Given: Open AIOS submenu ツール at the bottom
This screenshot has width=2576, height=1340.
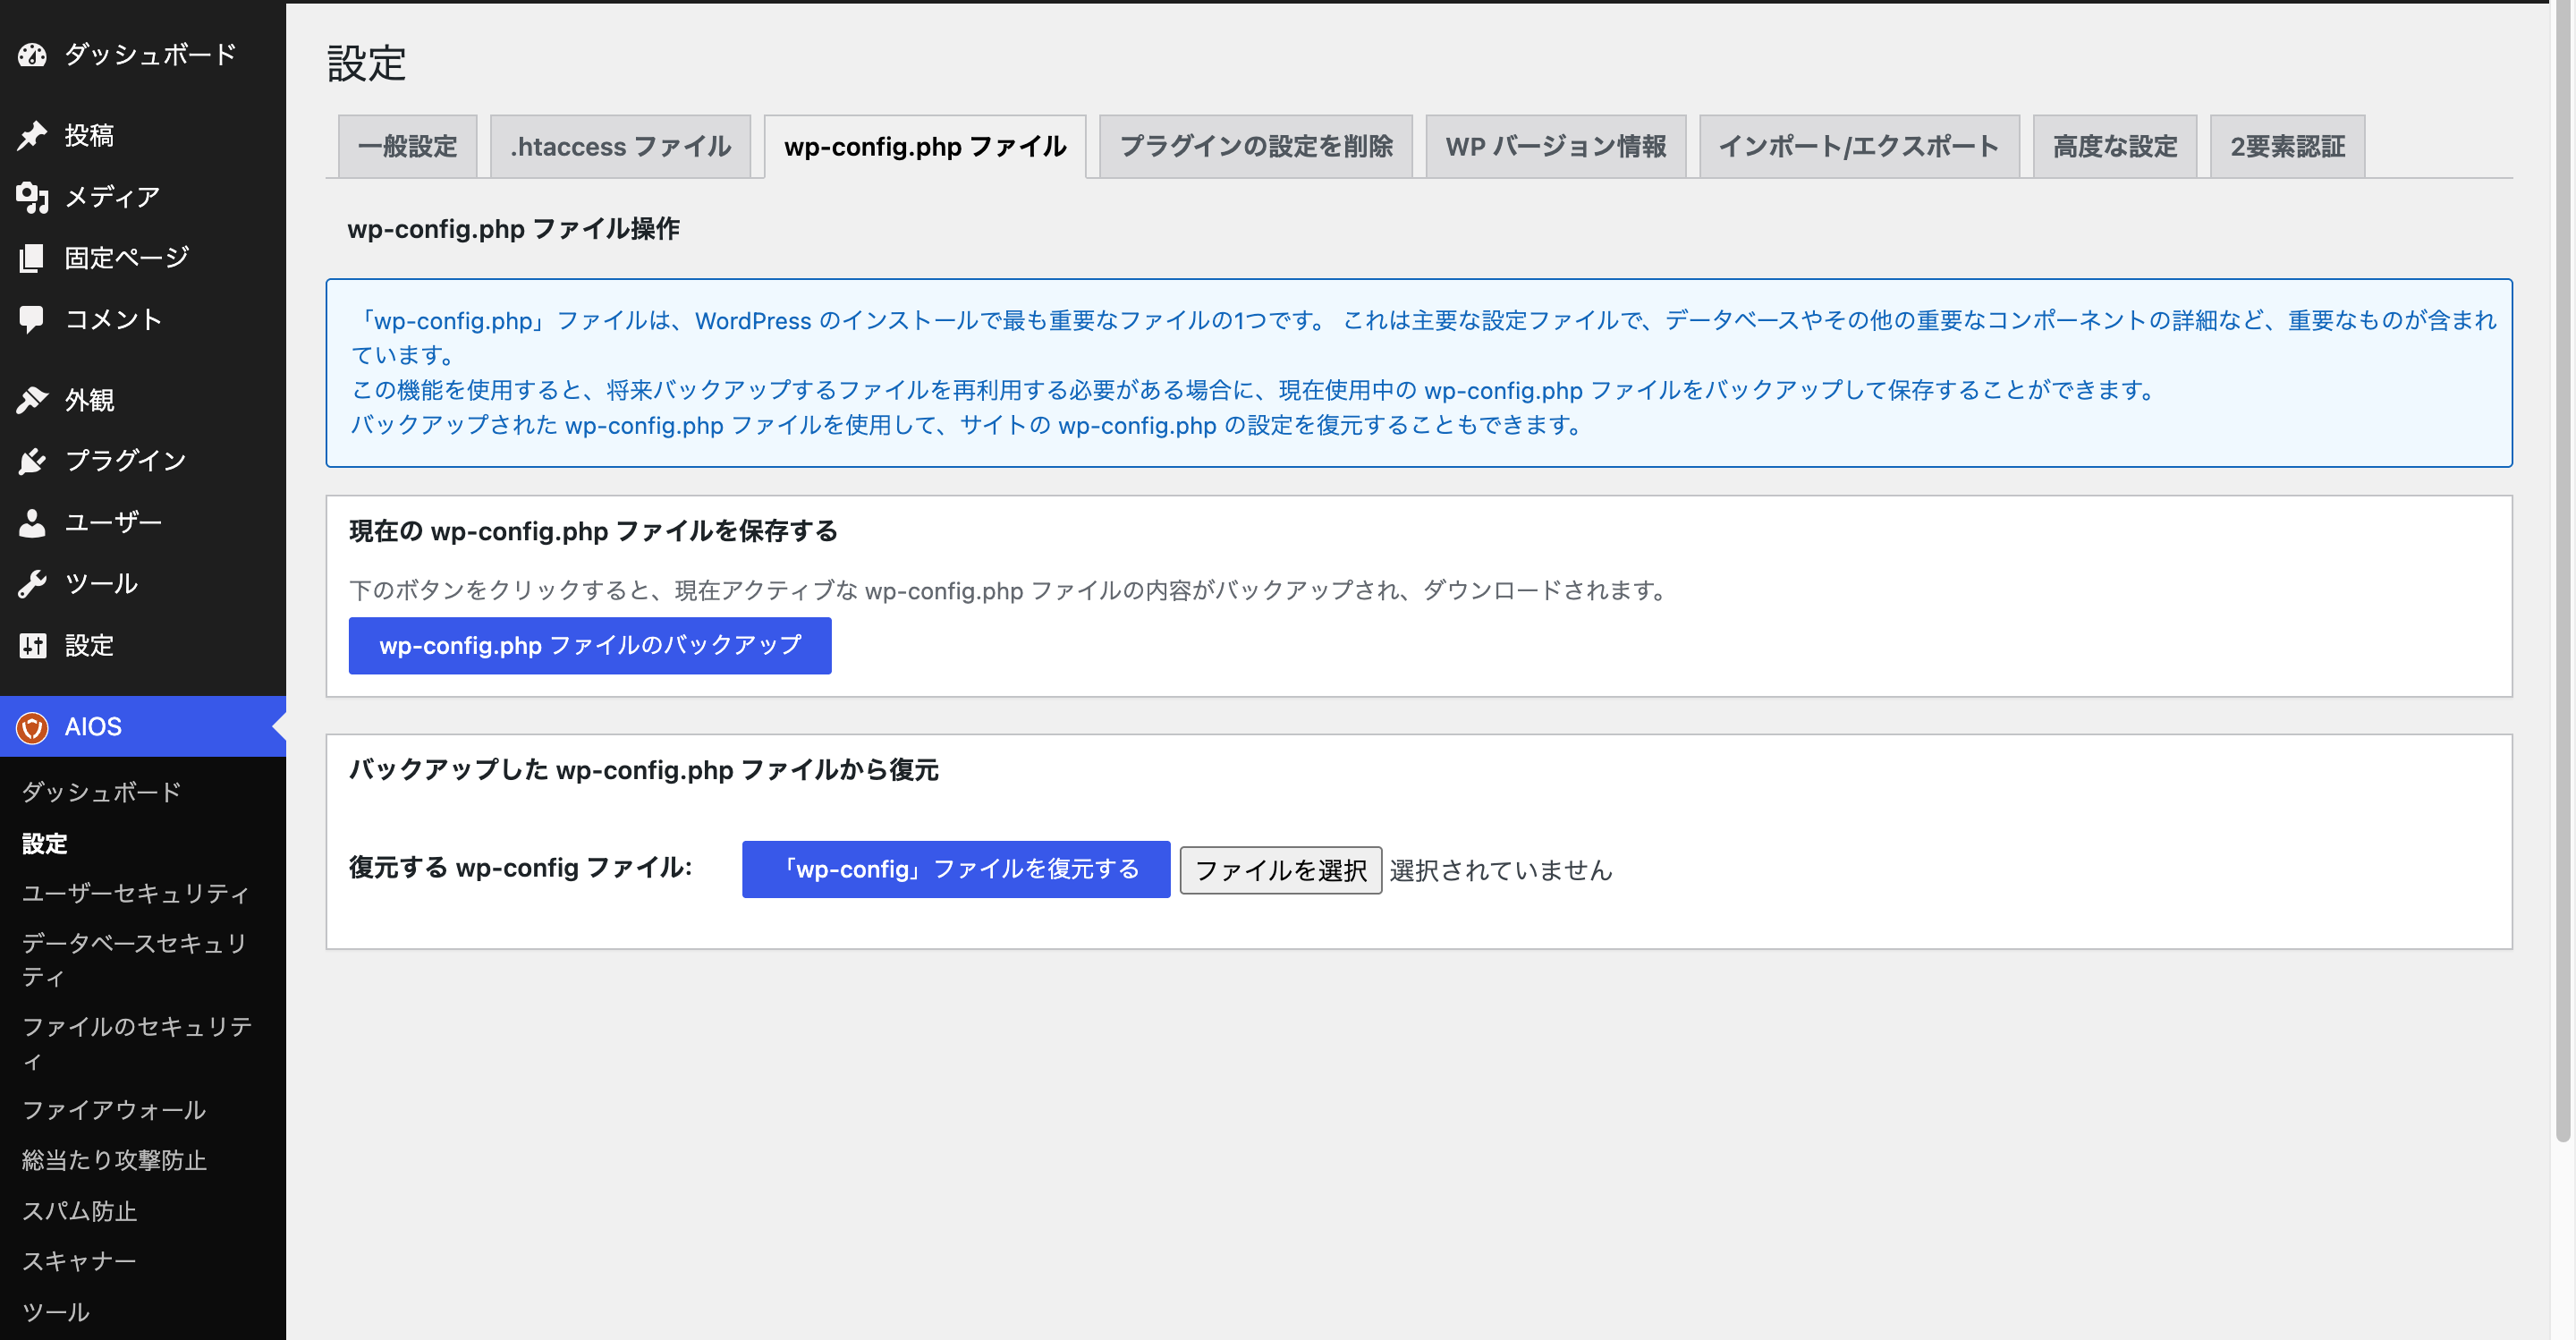Looking at the screenshot, I should click(x=56, y=1312).
